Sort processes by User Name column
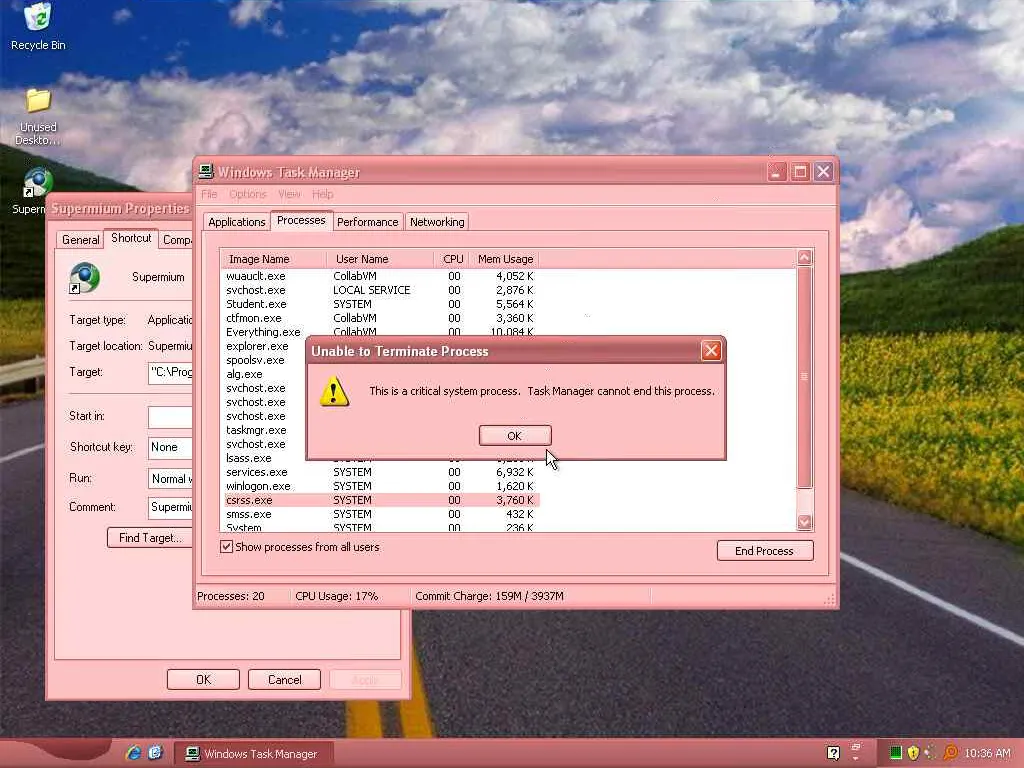Screen dimensions: 1024x768 pos(379,259)
